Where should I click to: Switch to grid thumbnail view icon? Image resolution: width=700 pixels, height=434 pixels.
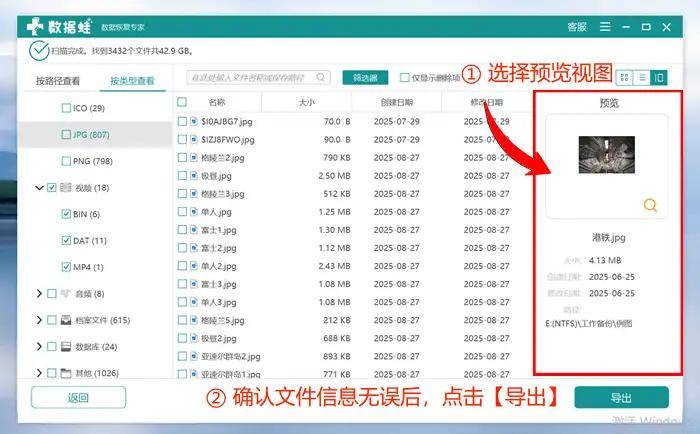(625, 77)
